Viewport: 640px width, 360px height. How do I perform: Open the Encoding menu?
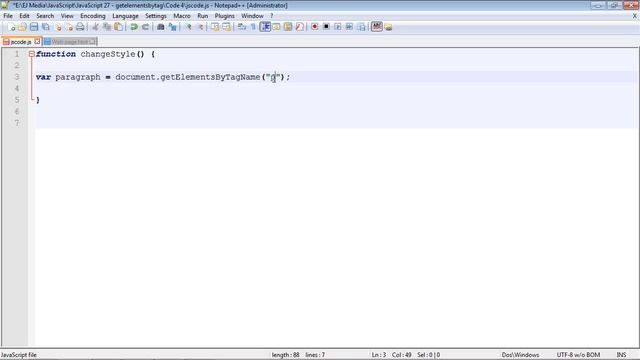pyautogui.click(x=93, y=16)
